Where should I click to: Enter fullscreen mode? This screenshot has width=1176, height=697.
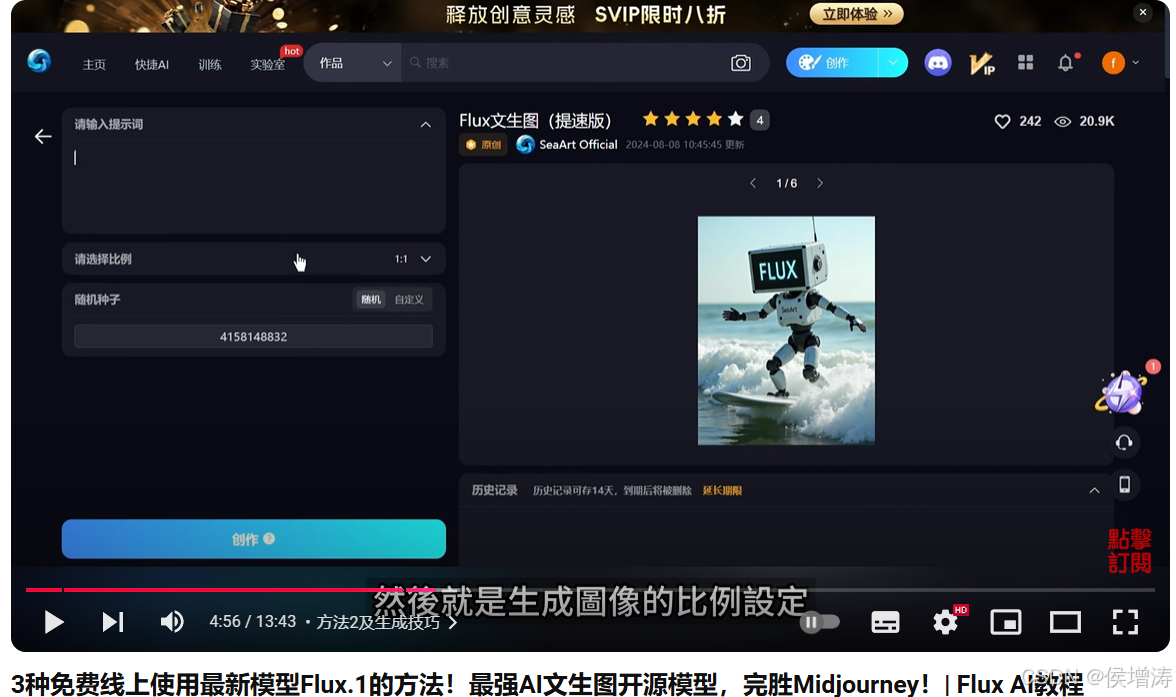point(1125,622)
